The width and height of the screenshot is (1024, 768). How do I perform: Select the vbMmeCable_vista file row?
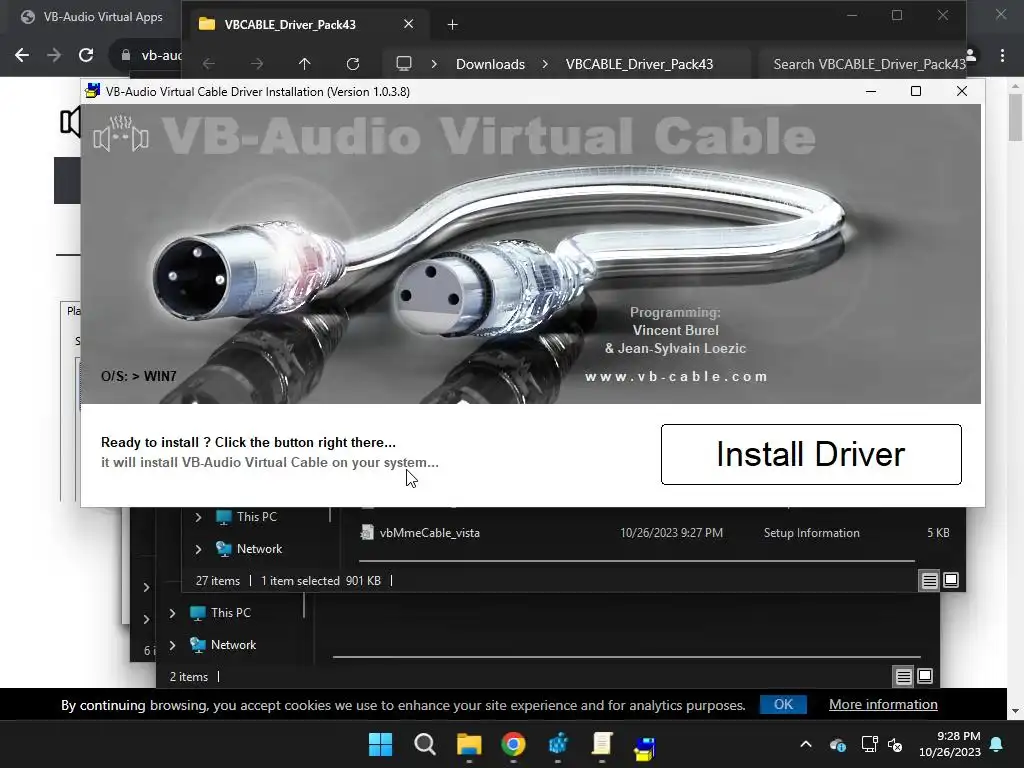[637, 533]
